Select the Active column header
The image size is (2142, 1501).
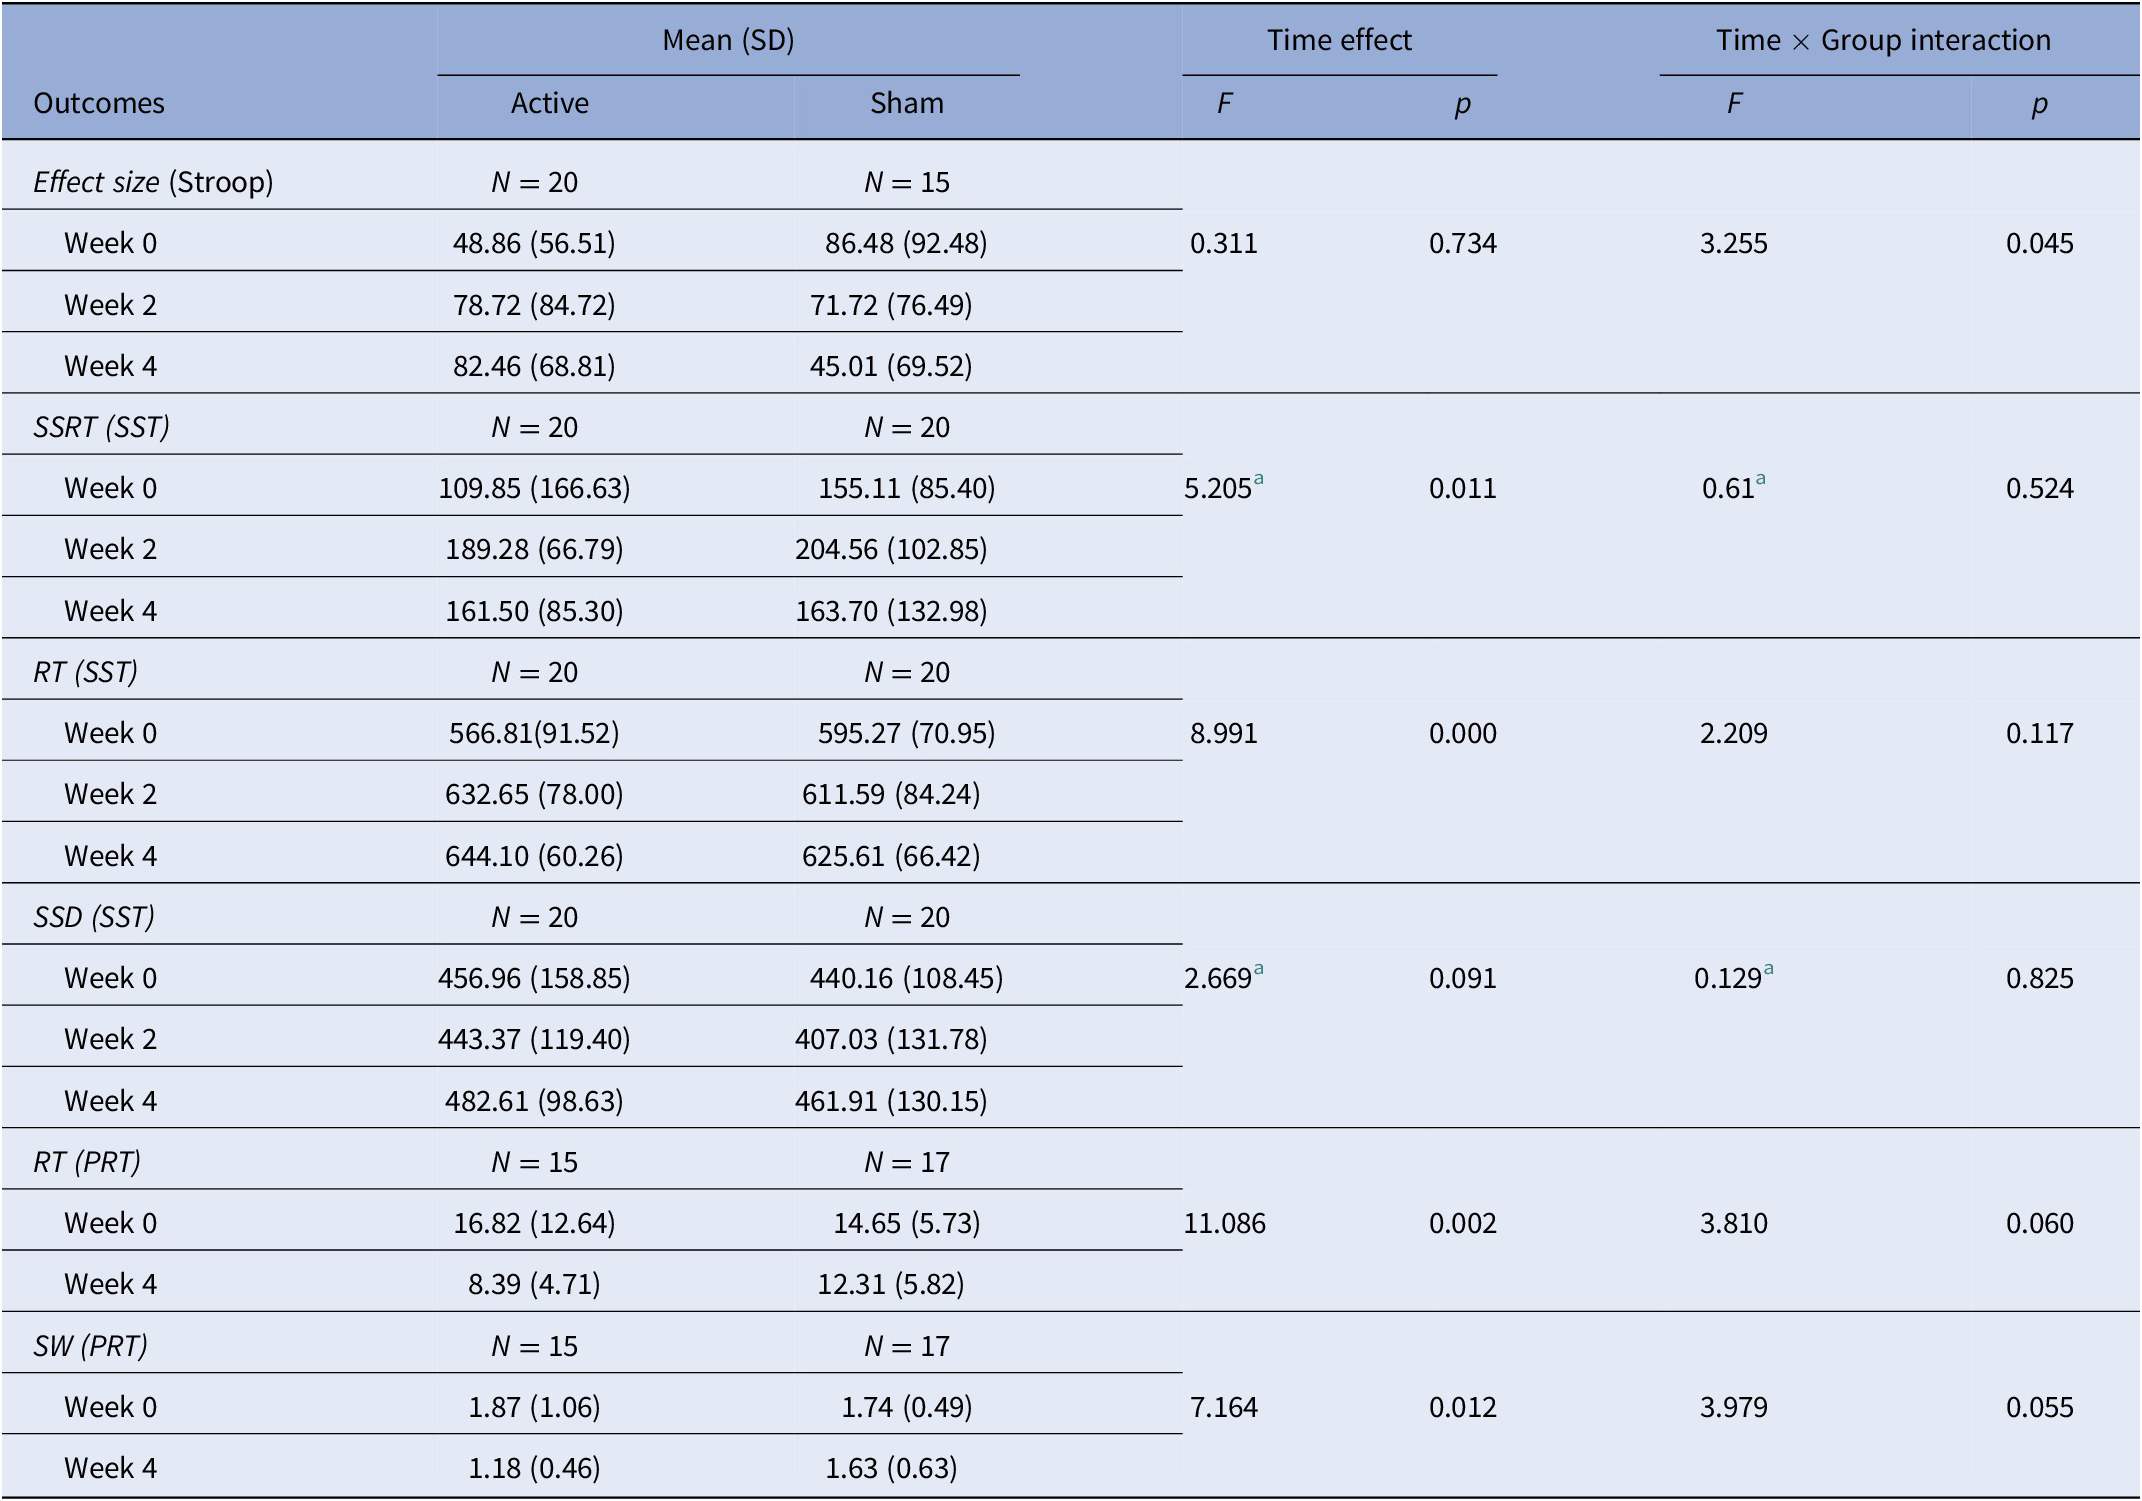[549, 103]
